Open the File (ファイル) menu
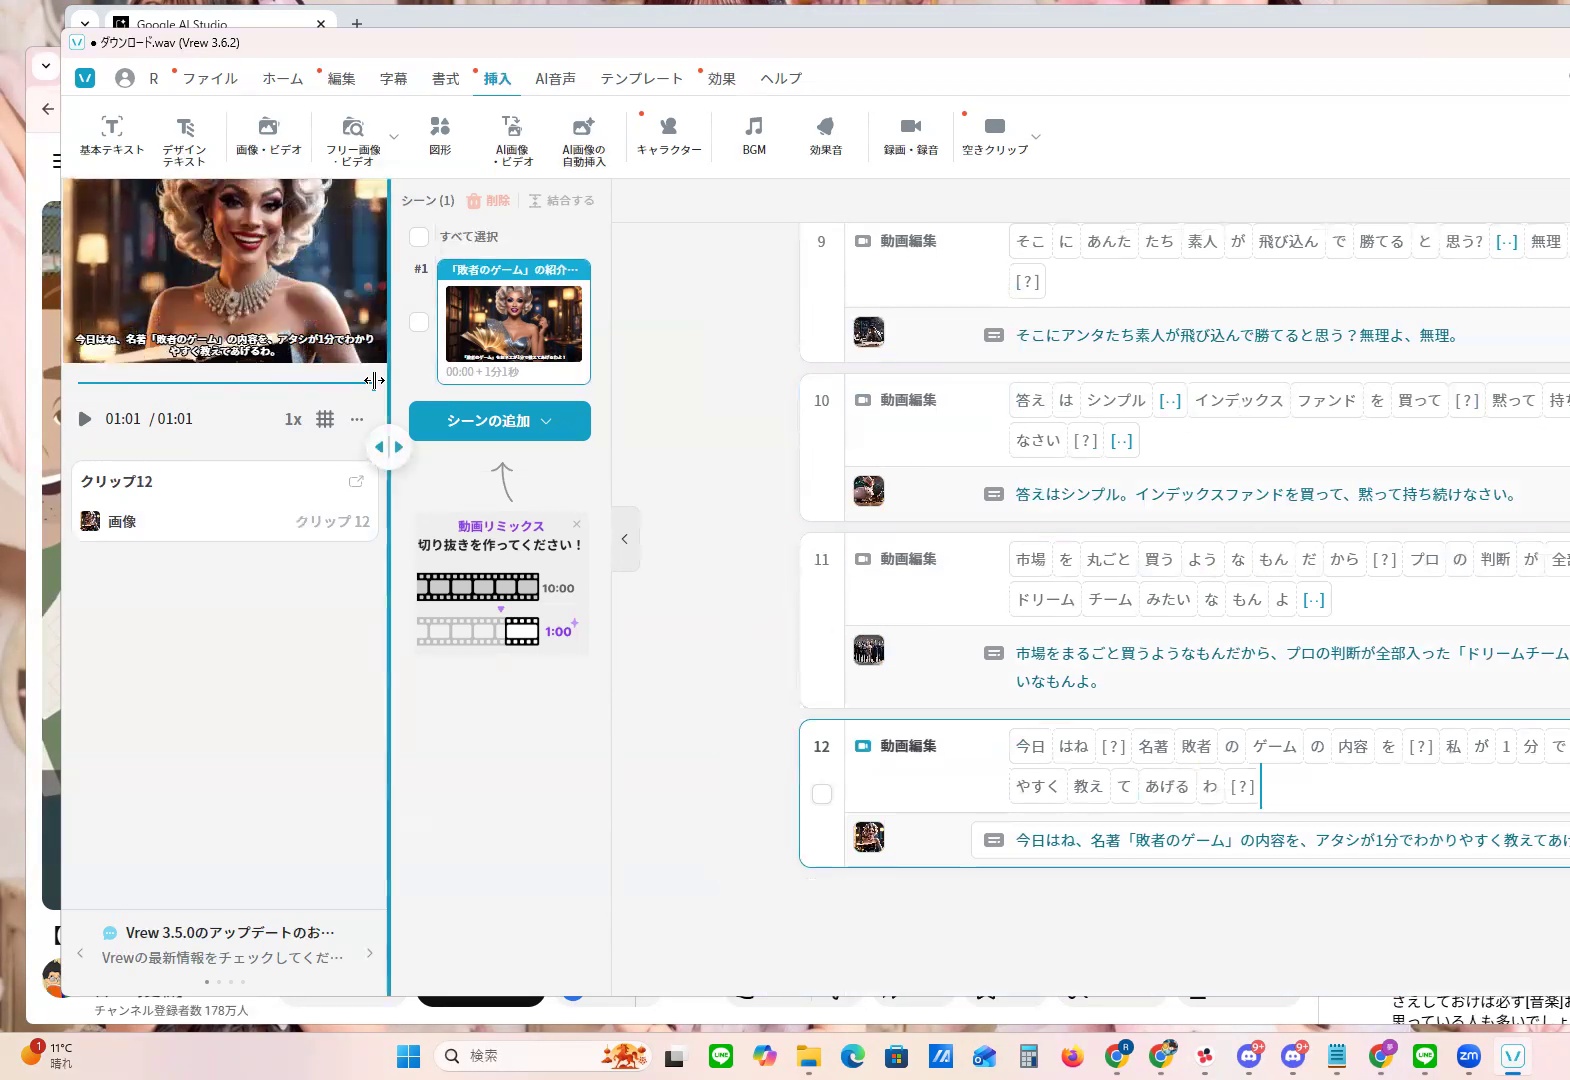The image size is (1570, 1080). pos(210,78)
